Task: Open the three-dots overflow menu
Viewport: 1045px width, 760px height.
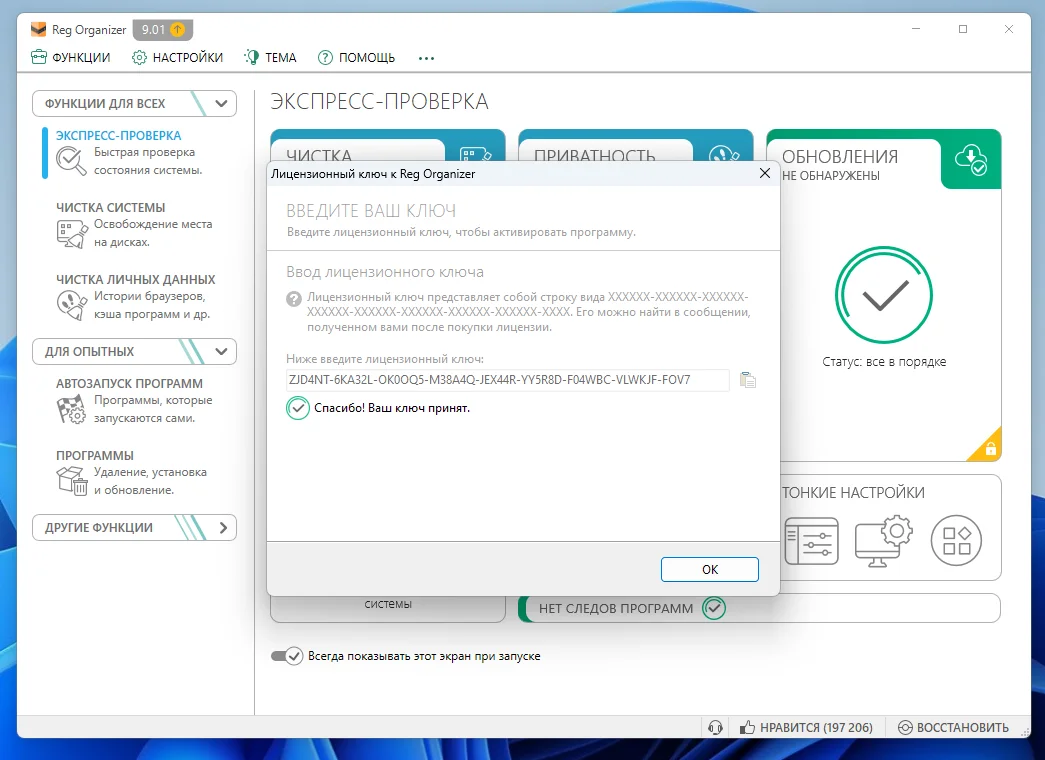Action: click(427, 58)
